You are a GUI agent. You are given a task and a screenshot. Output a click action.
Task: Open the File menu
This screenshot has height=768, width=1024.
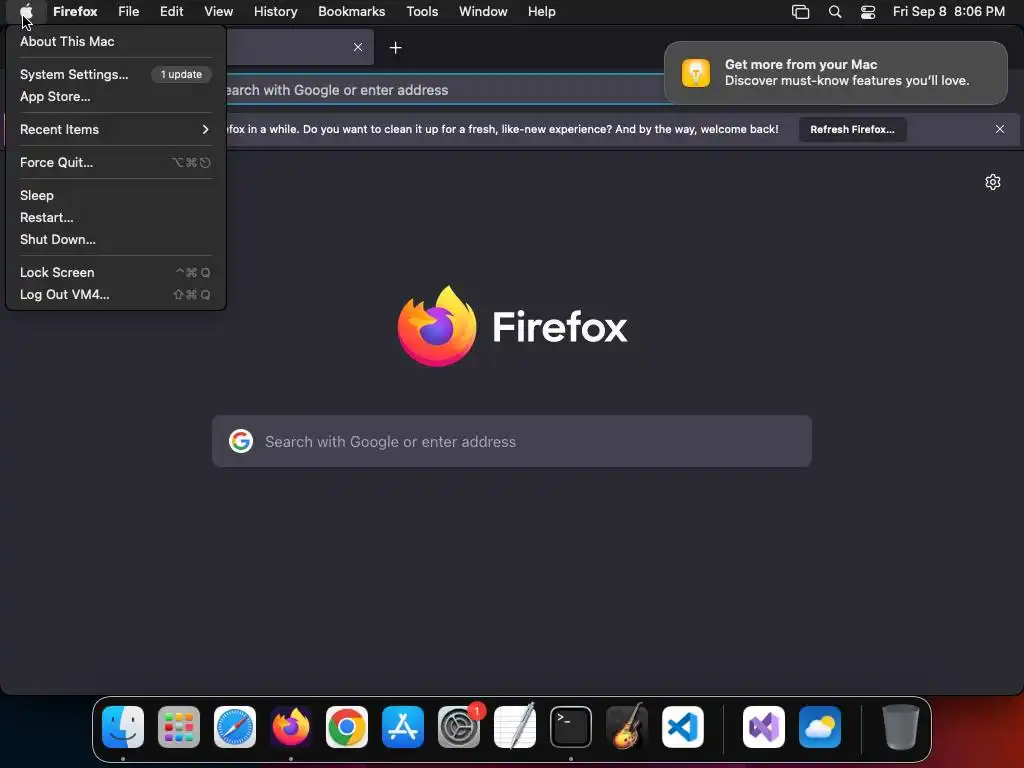[129, 12]
